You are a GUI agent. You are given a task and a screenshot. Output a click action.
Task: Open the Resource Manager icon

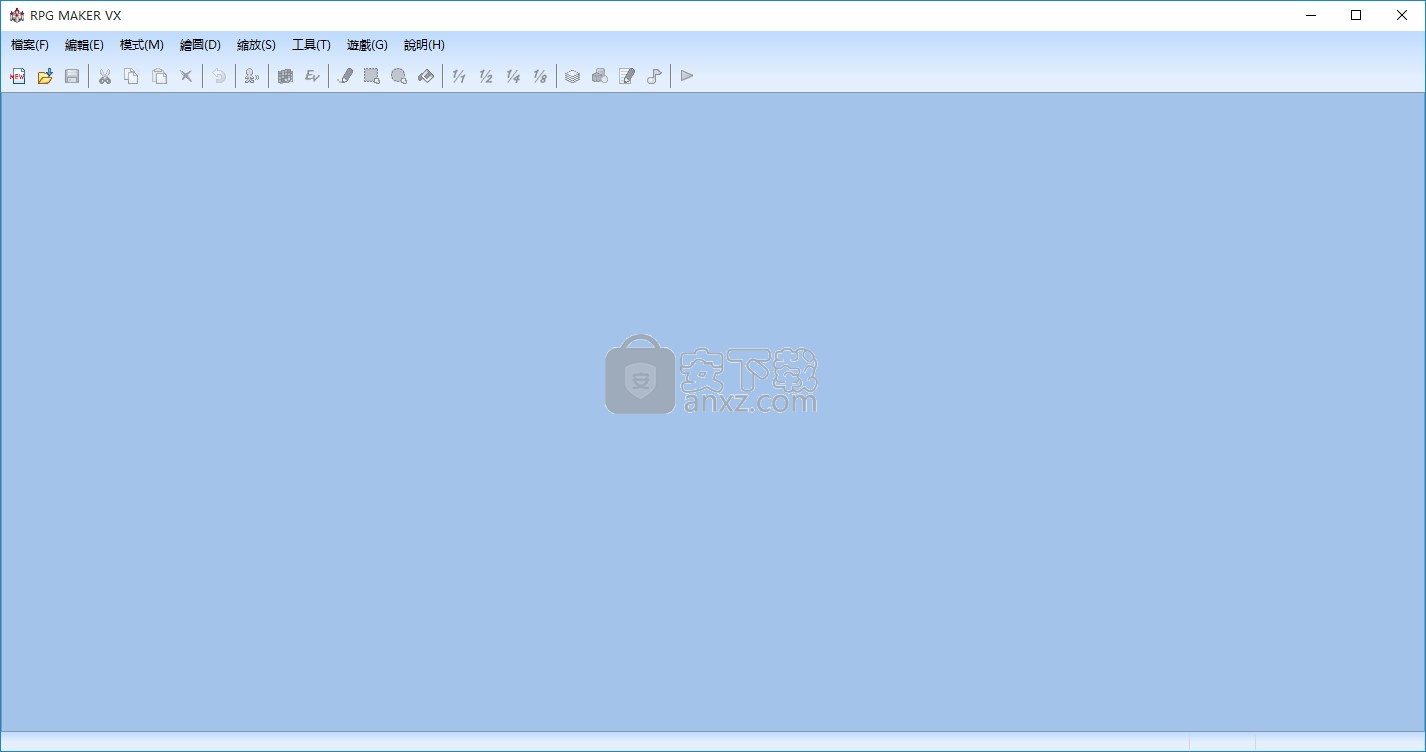click(600, 76)
